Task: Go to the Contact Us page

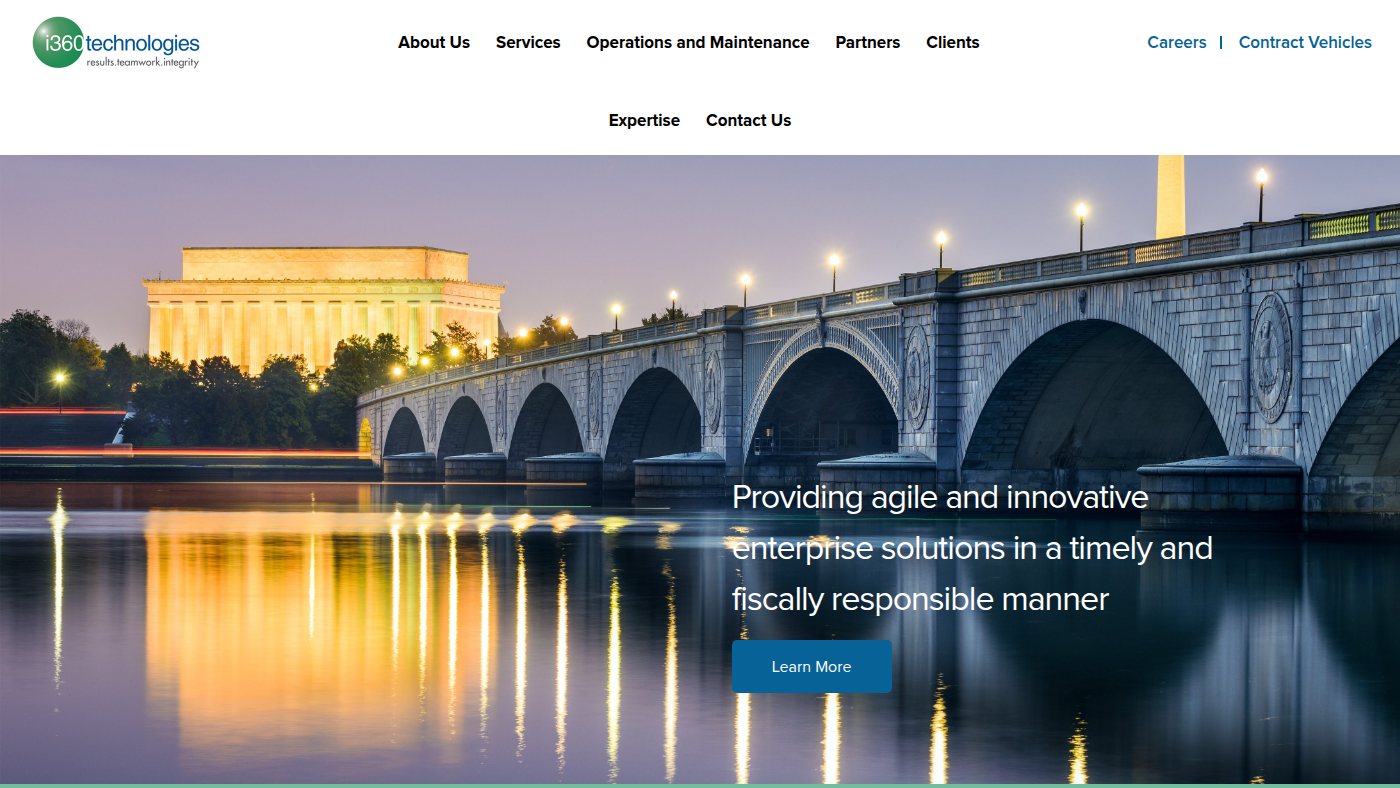Action: tap(748, 120)
